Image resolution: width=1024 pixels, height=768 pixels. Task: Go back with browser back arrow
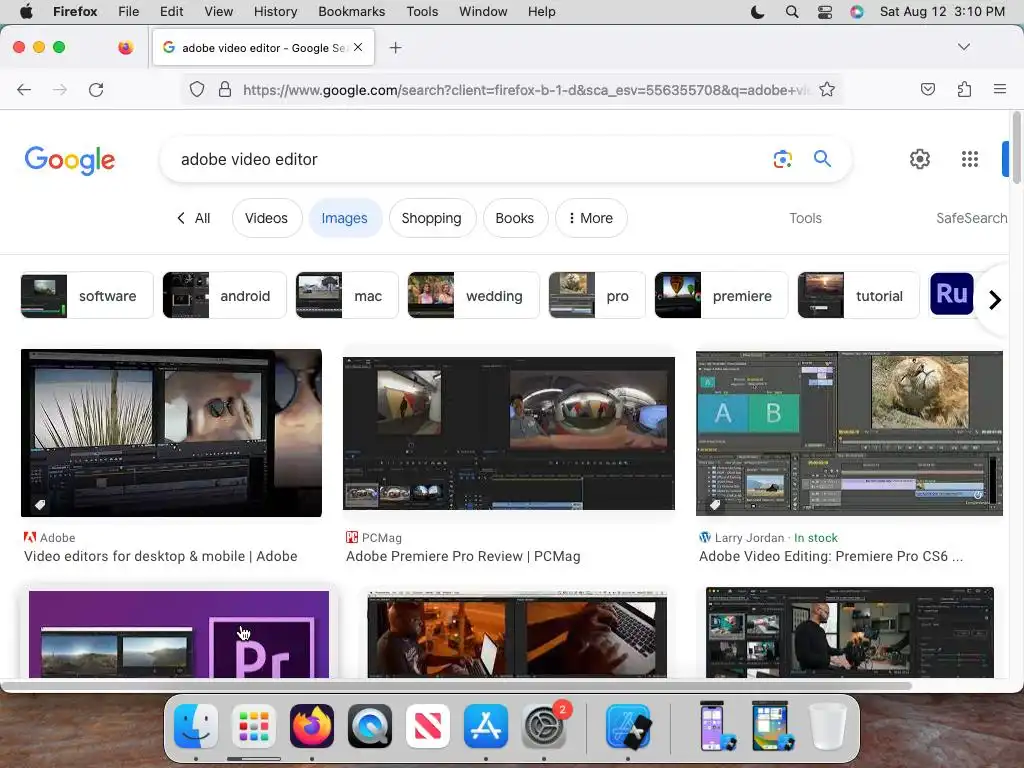24,89
